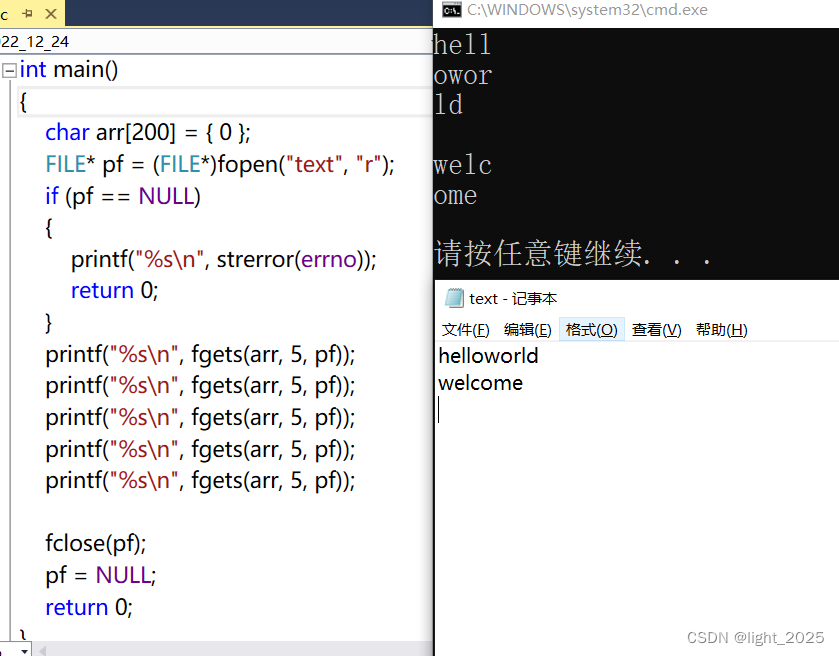Click the fopen("text", "r") line
Viewport: 839px width, 656px height.
pos(220,164)
